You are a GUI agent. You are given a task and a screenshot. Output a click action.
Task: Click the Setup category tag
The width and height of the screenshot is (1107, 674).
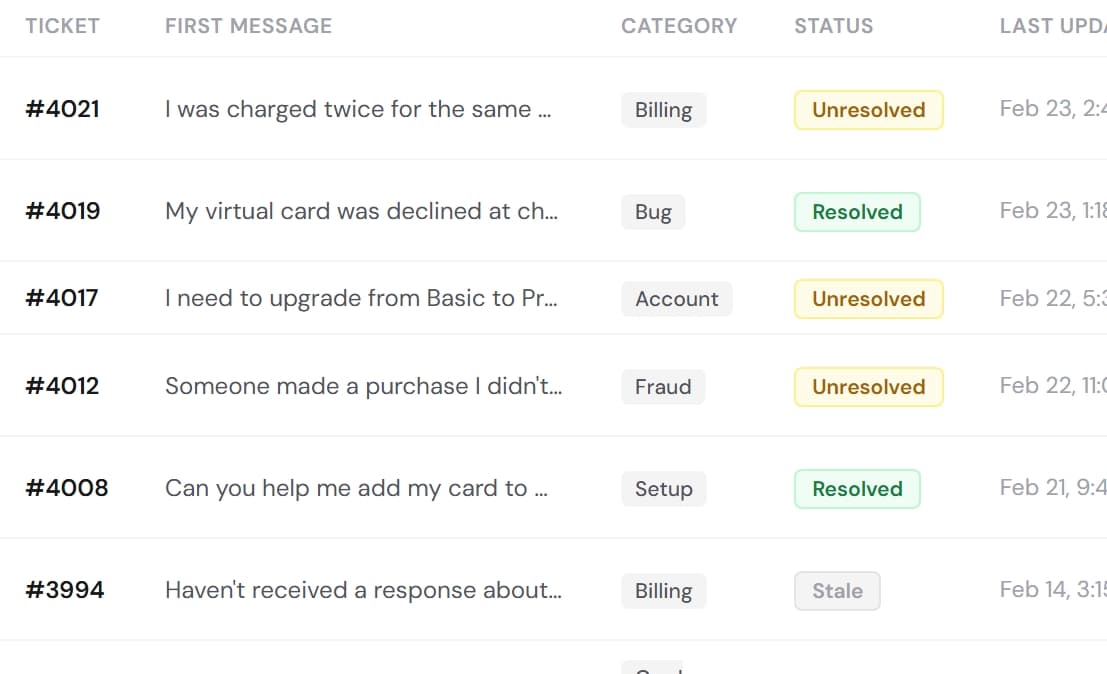(x=663, y=489)
